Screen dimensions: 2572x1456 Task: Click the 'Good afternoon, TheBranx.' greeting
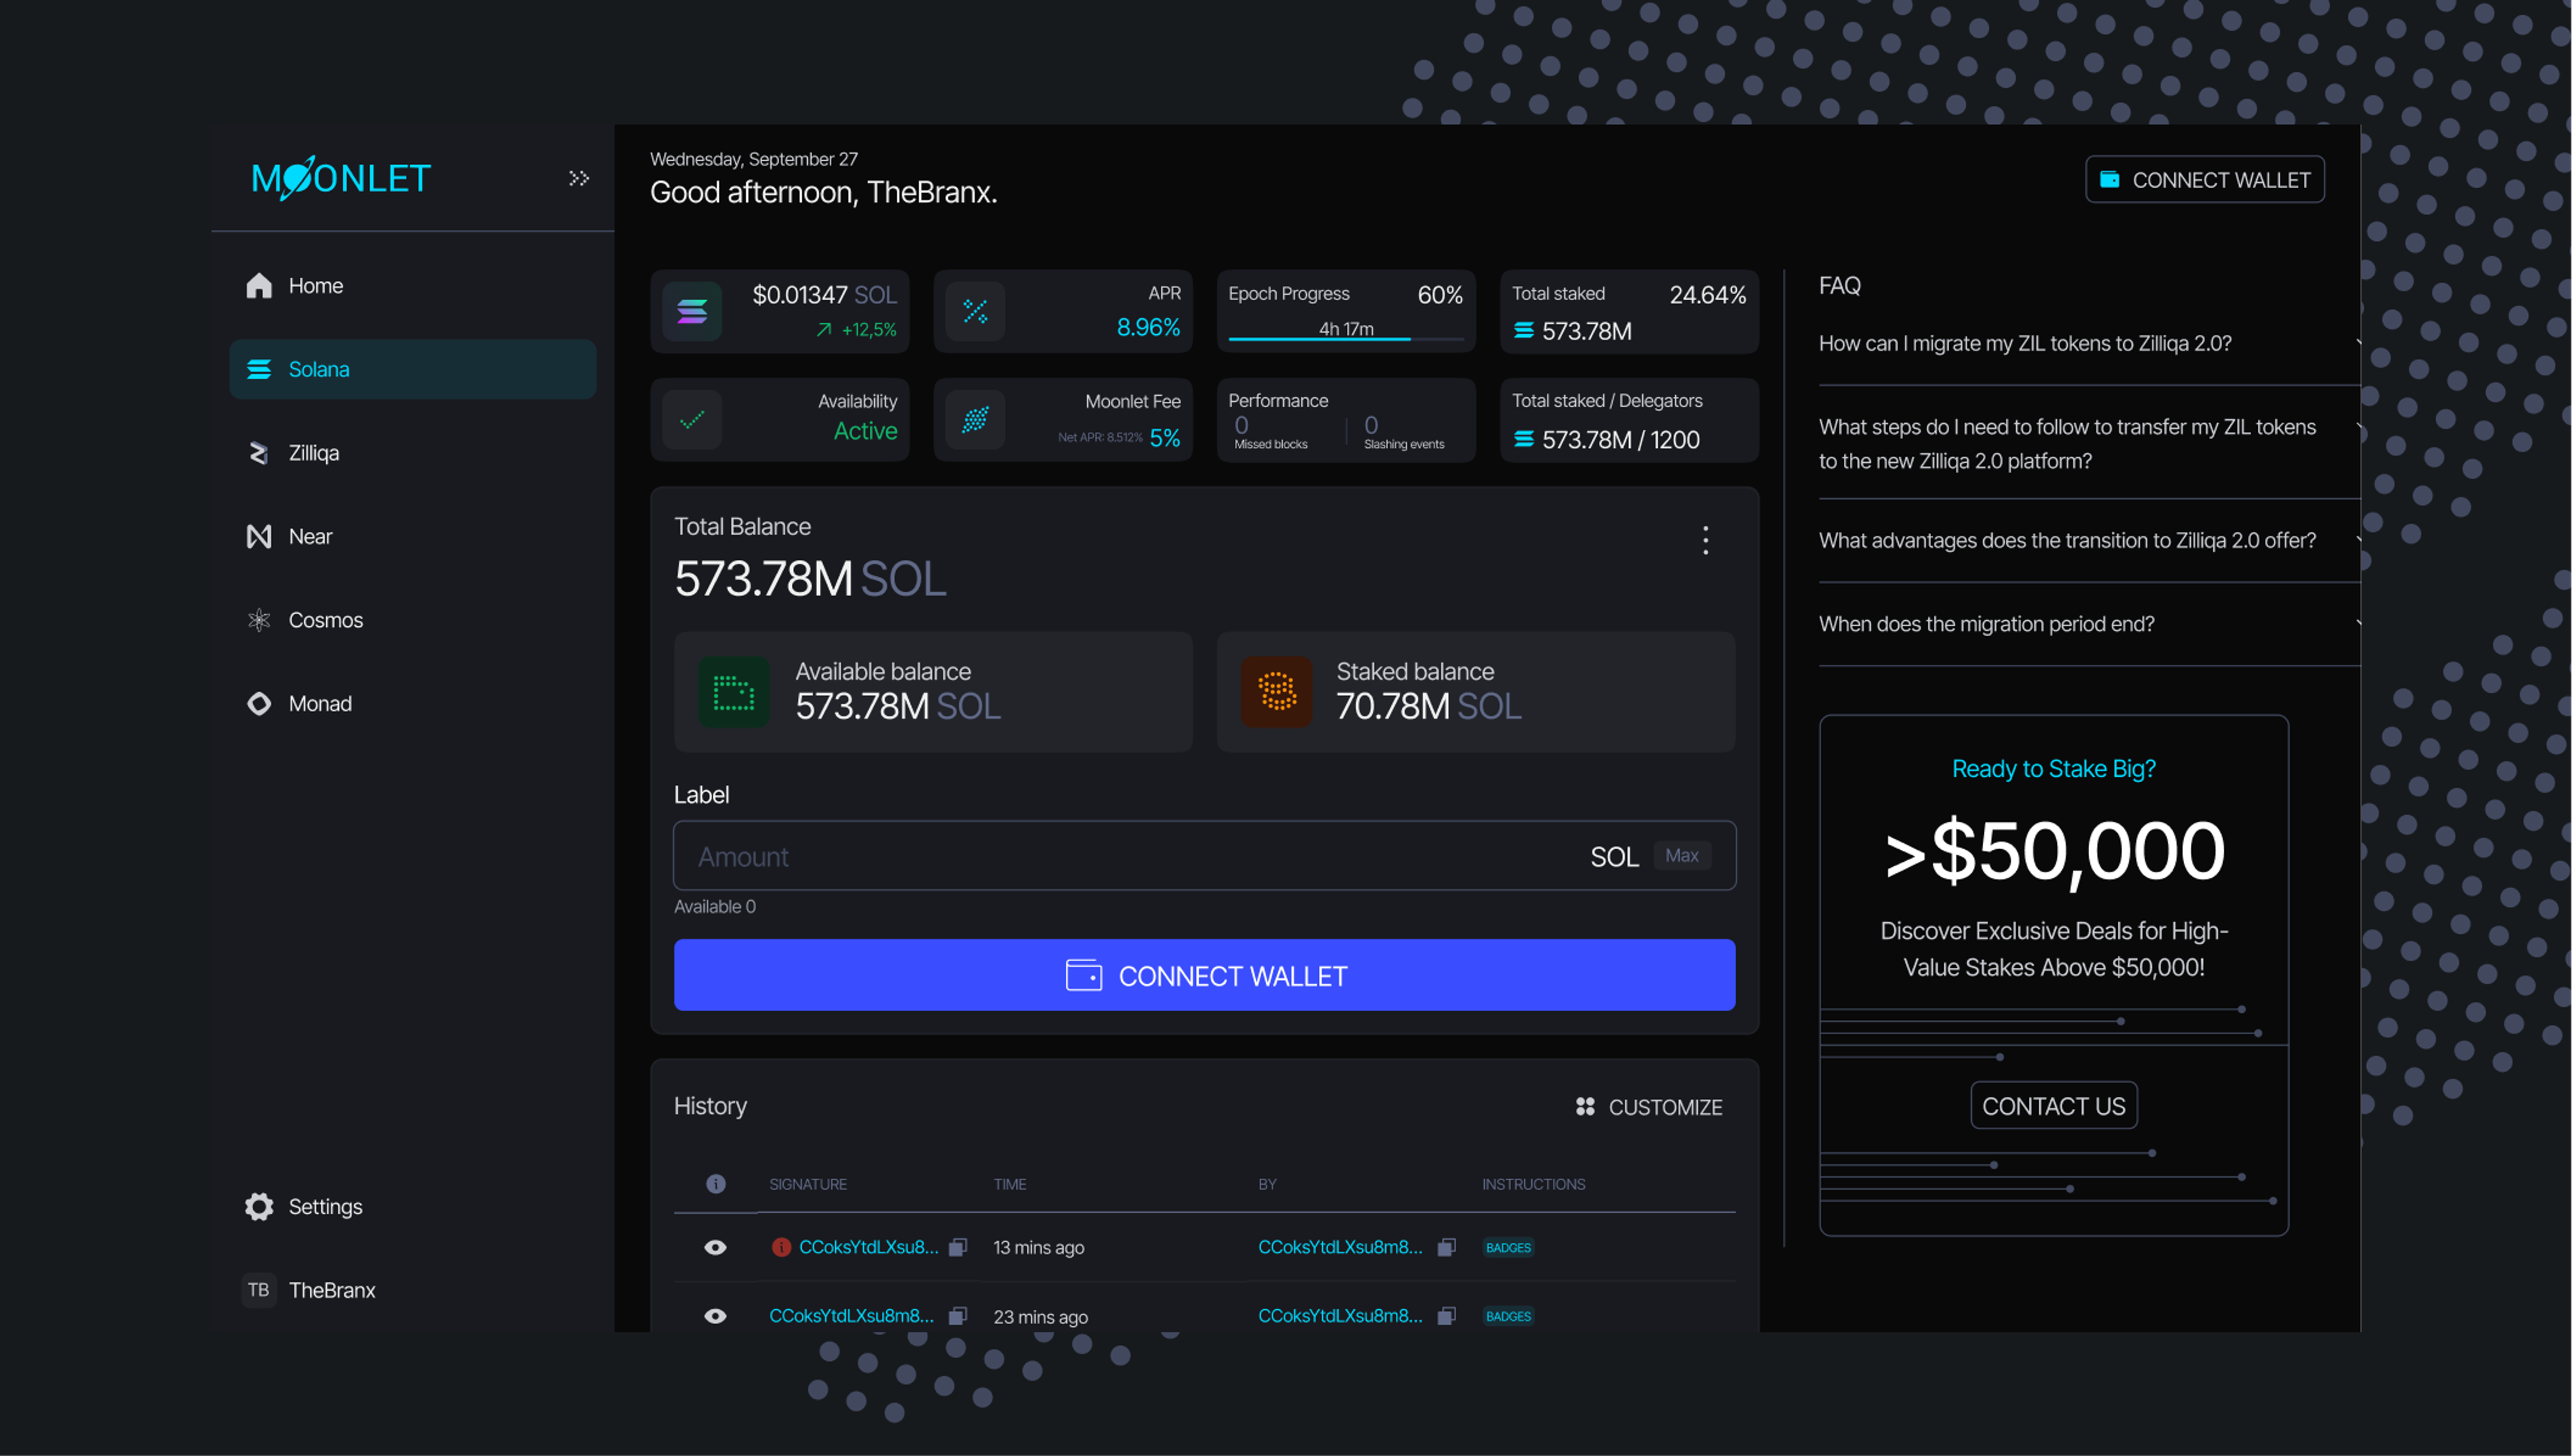(824, 192)
